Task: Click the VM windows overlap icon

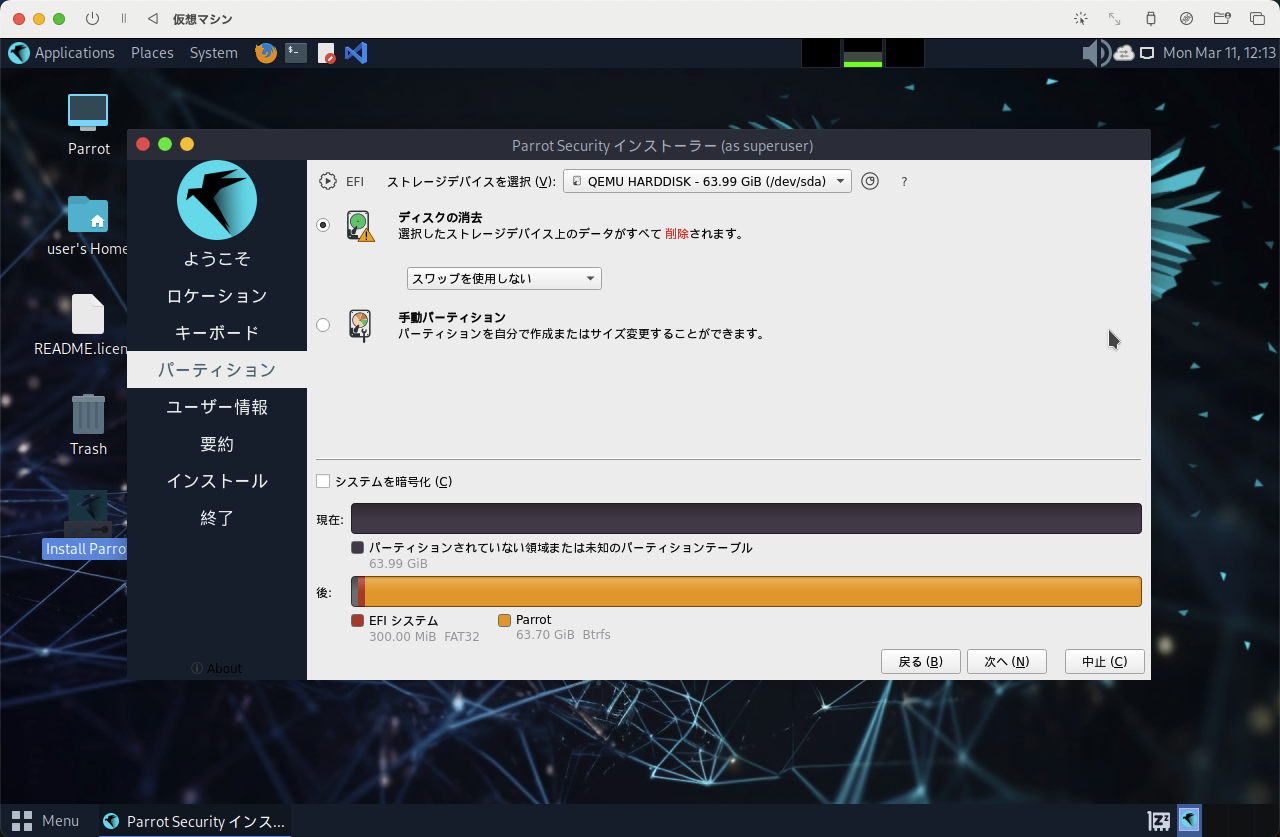Action: (1257, 19)
